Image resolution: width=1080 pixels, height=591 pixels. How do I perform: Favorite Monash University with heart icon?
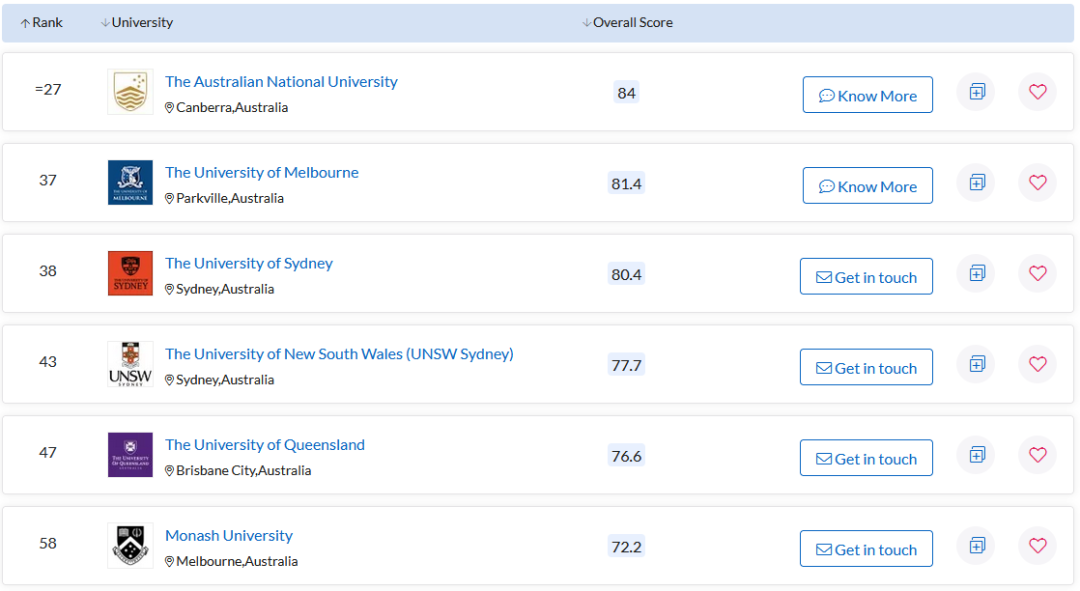1037,546
